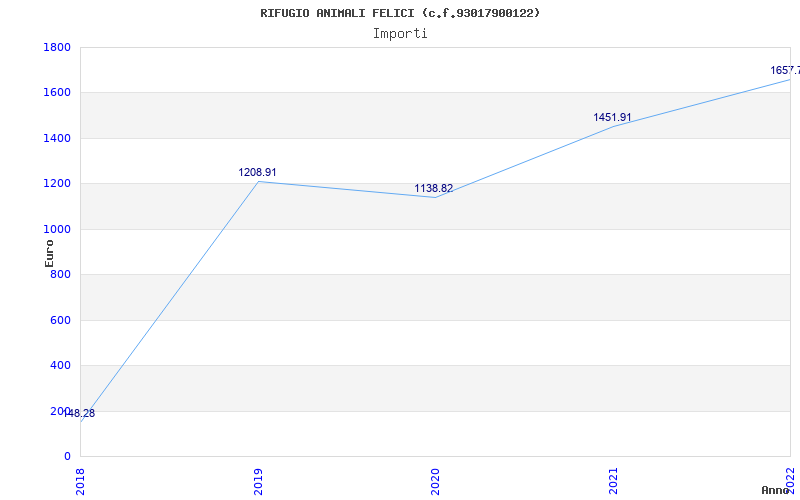Screen dimensions: 800x500
Task: Click the 0 y-axis tick label
Action: [x=68, y=457]
